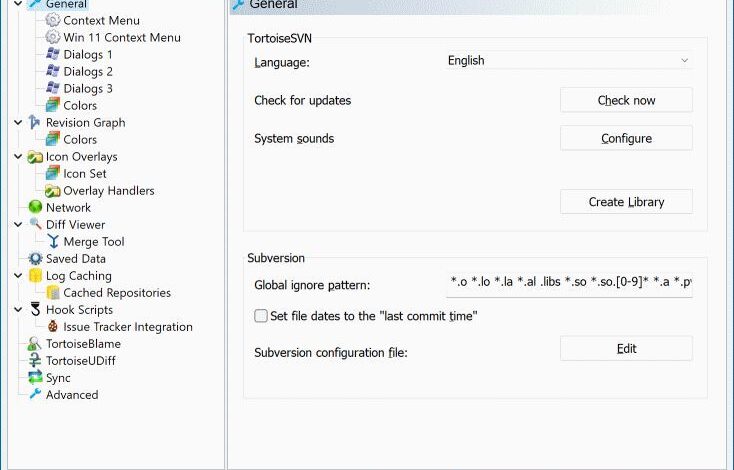The image size is (734, 470).
Task: Select Dialogs 2 in settings tree
Action: click(x=88, y=72)
